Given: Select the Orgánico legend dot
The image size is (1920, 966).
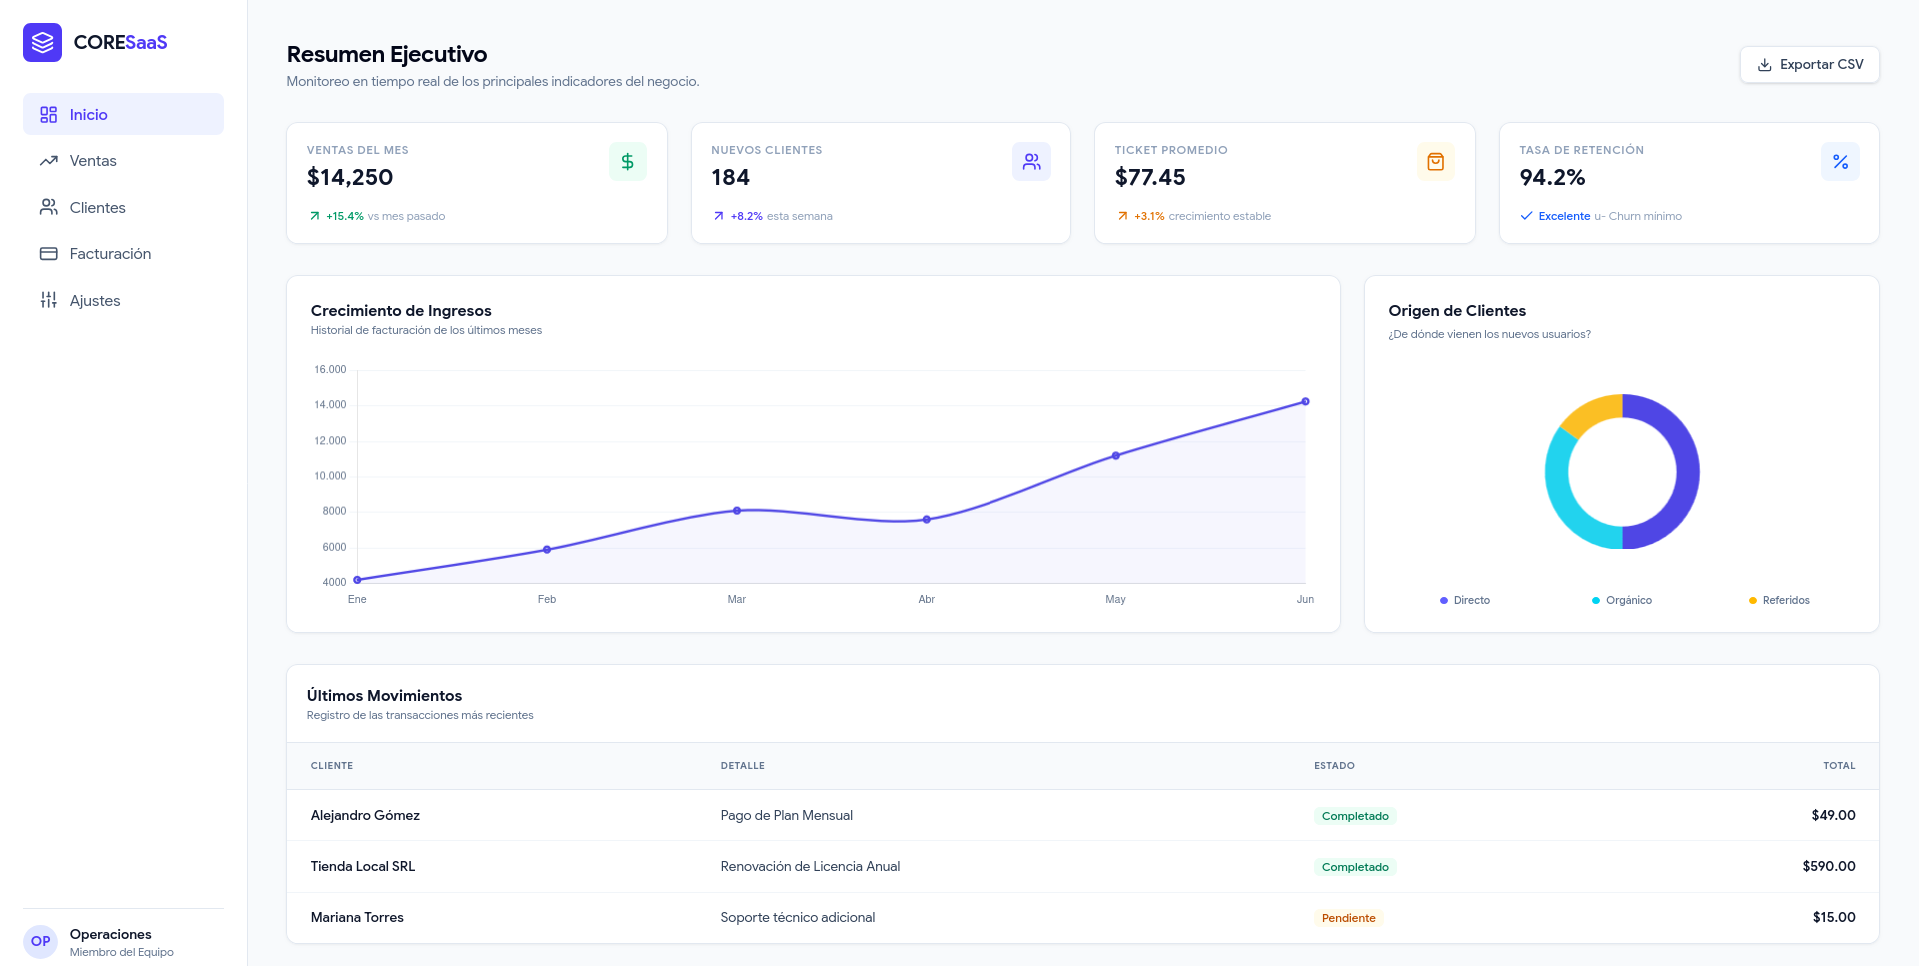Looking at the screenshot, I should pos(1596,601).
